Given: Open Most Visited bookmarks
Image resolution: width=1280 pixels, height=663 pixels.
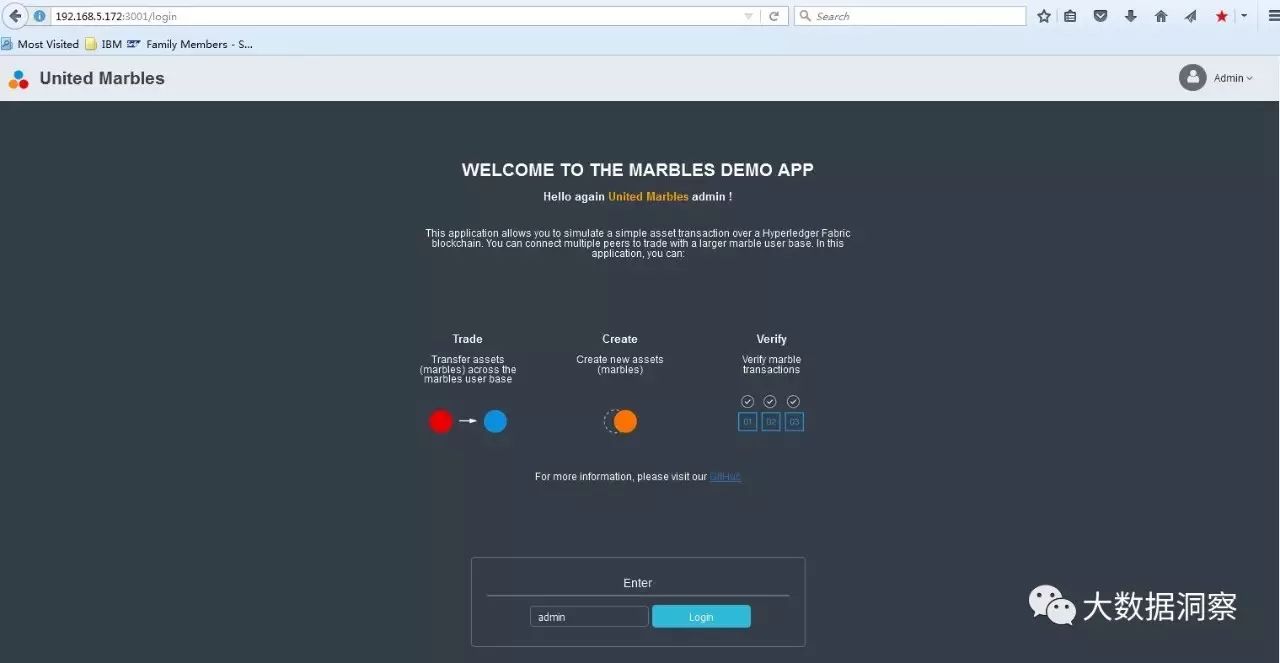Looking at the screenshot, I should pyautogui.click(x=40, y=44).
